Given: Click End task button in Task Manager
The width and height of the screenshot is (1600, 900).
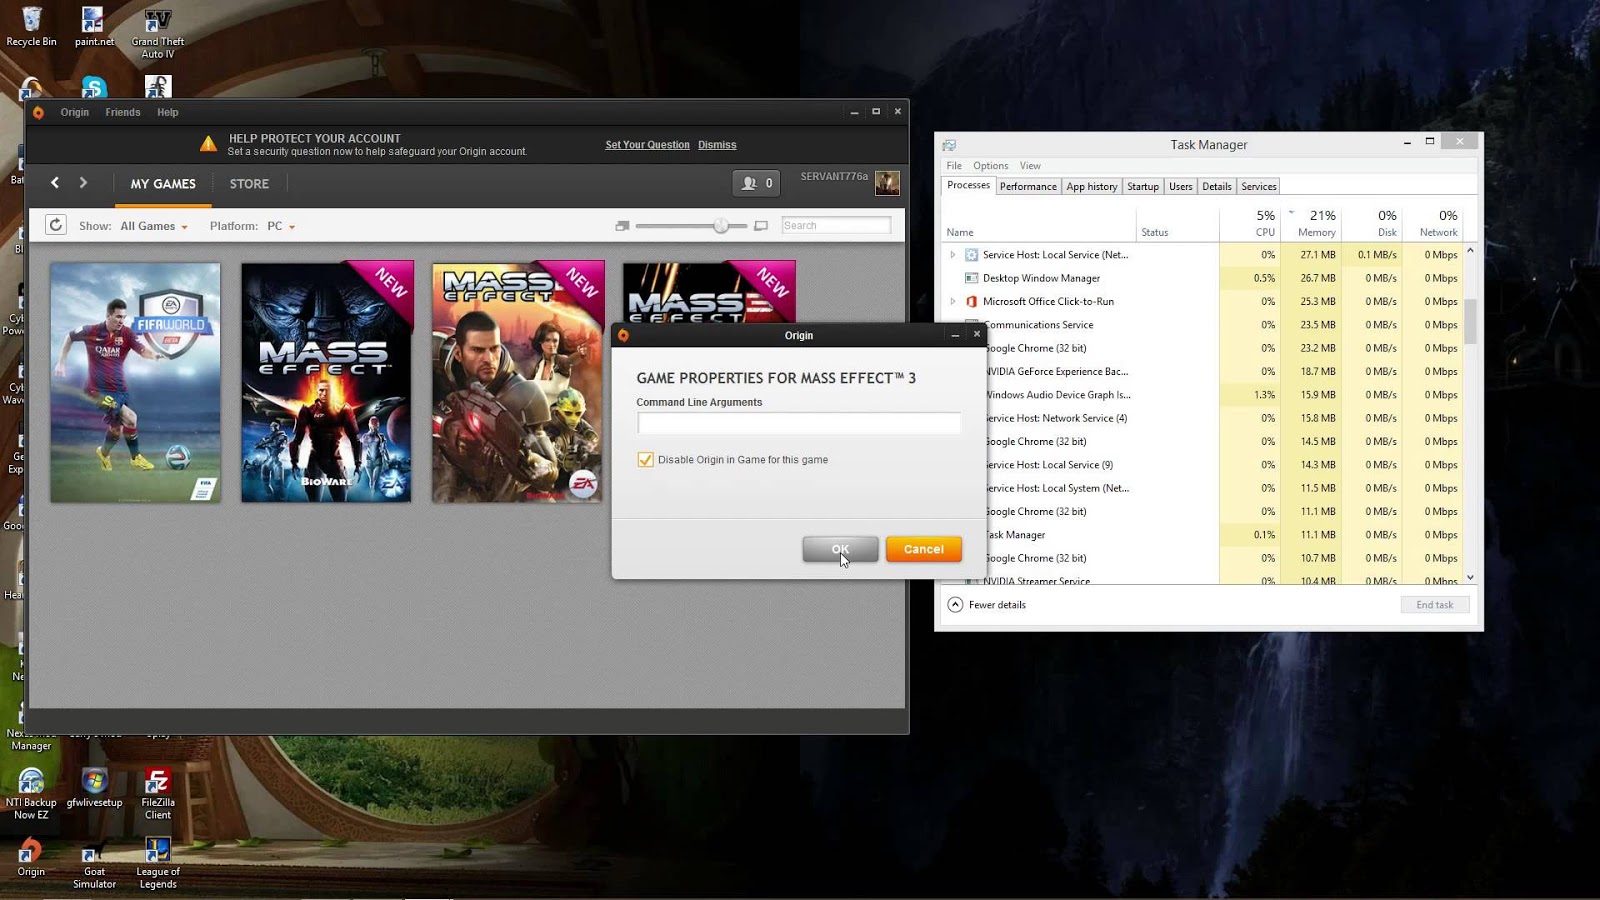Looking at the screenshot, I should [x=1435, y=605].
